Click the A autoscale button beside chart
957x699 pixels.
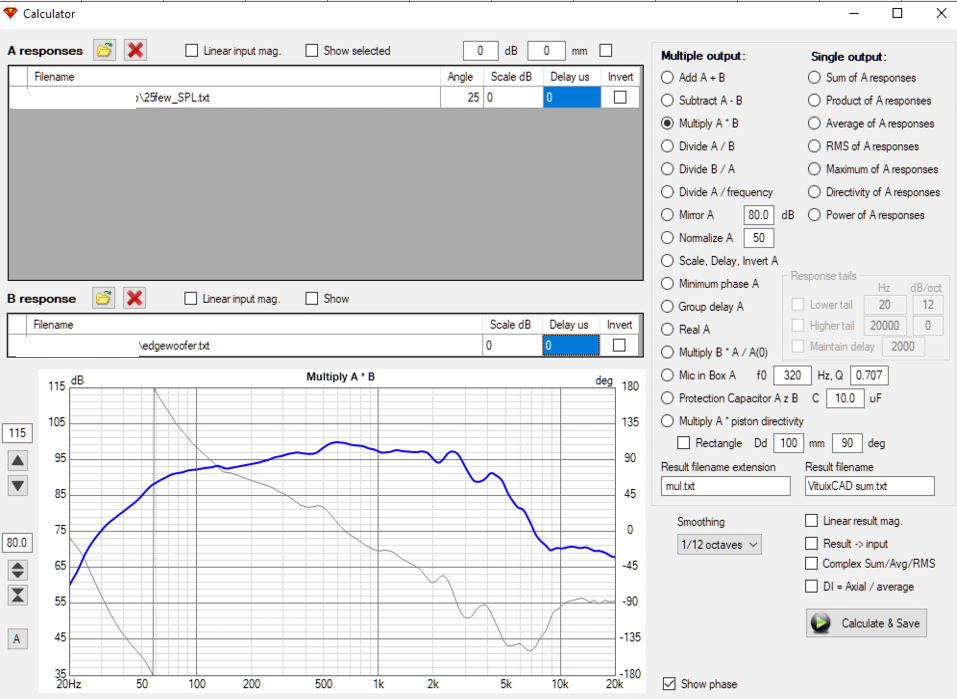tap(17, 639)
